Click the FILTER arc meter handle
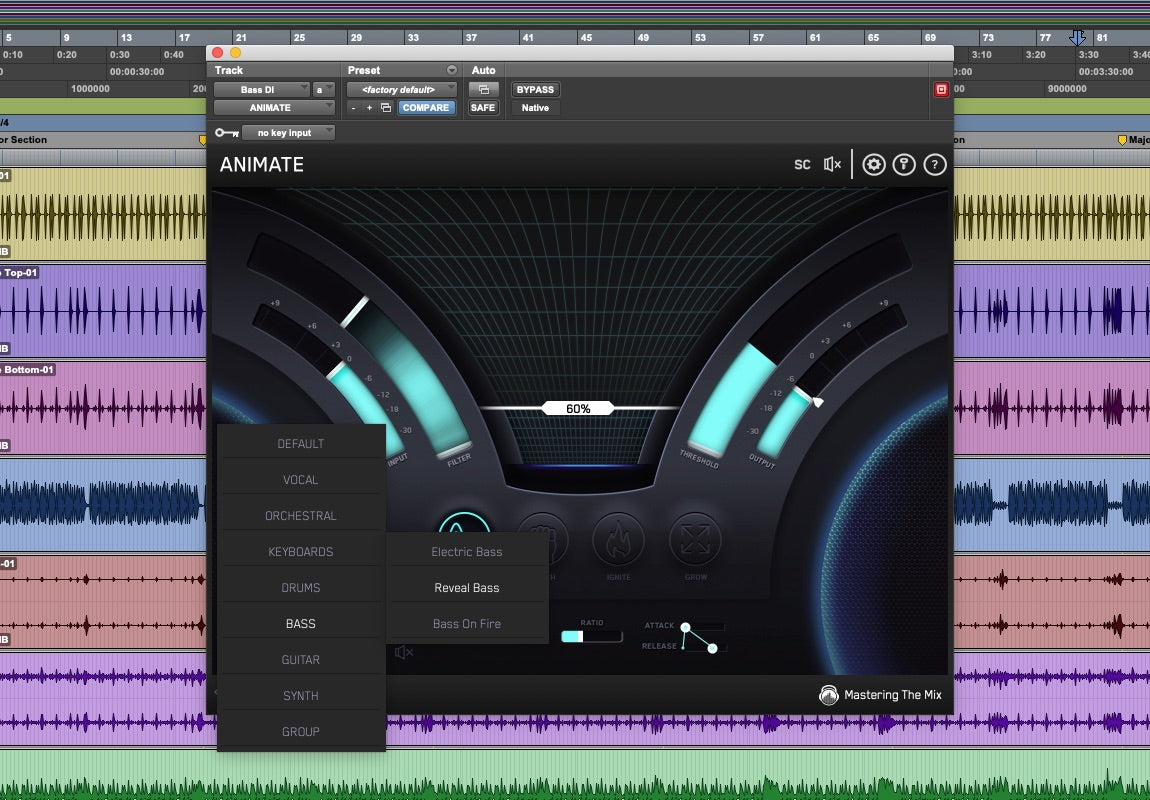The image size is (1150, 800). tap(355, 312)
